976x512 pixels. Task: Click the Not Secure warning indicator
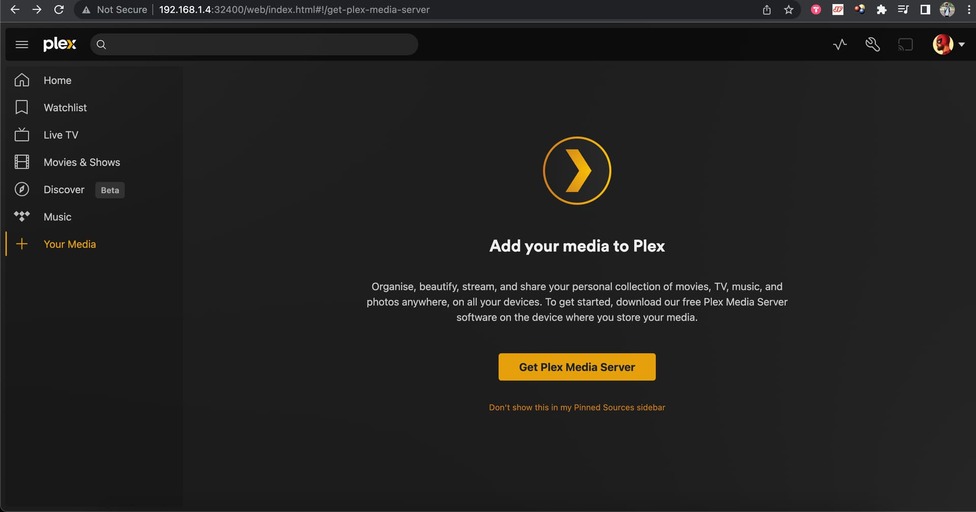pos(115,10)
